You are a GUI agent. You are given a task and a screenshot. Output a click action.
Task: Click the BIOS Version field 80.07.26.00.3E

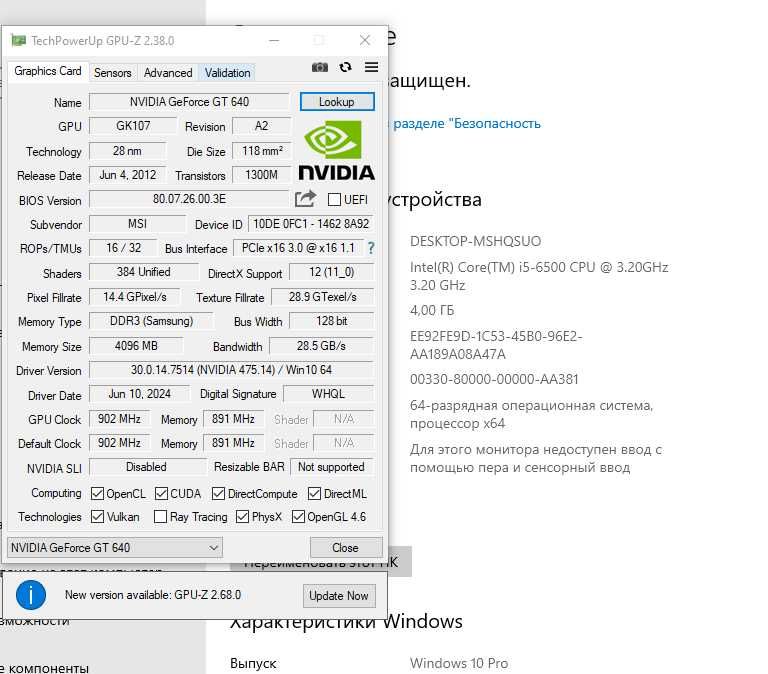pyautogui.click(x=189, y=199)
